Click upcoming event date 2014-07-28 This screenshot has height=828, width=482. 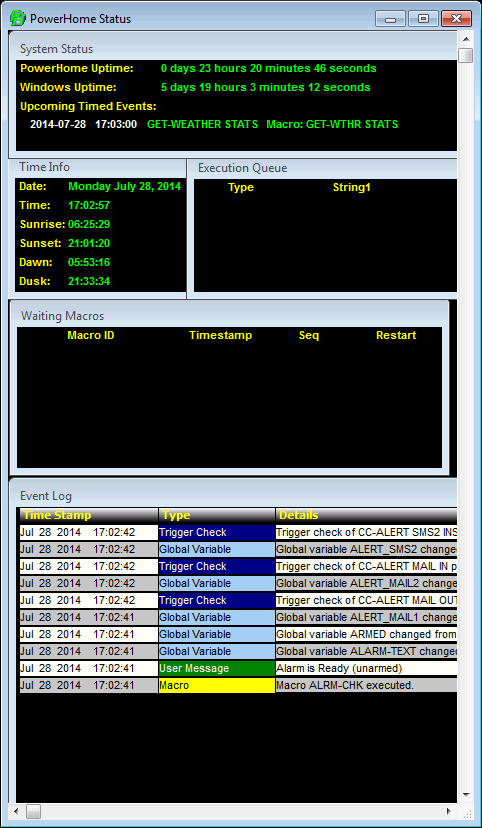(x=58, y=125)
